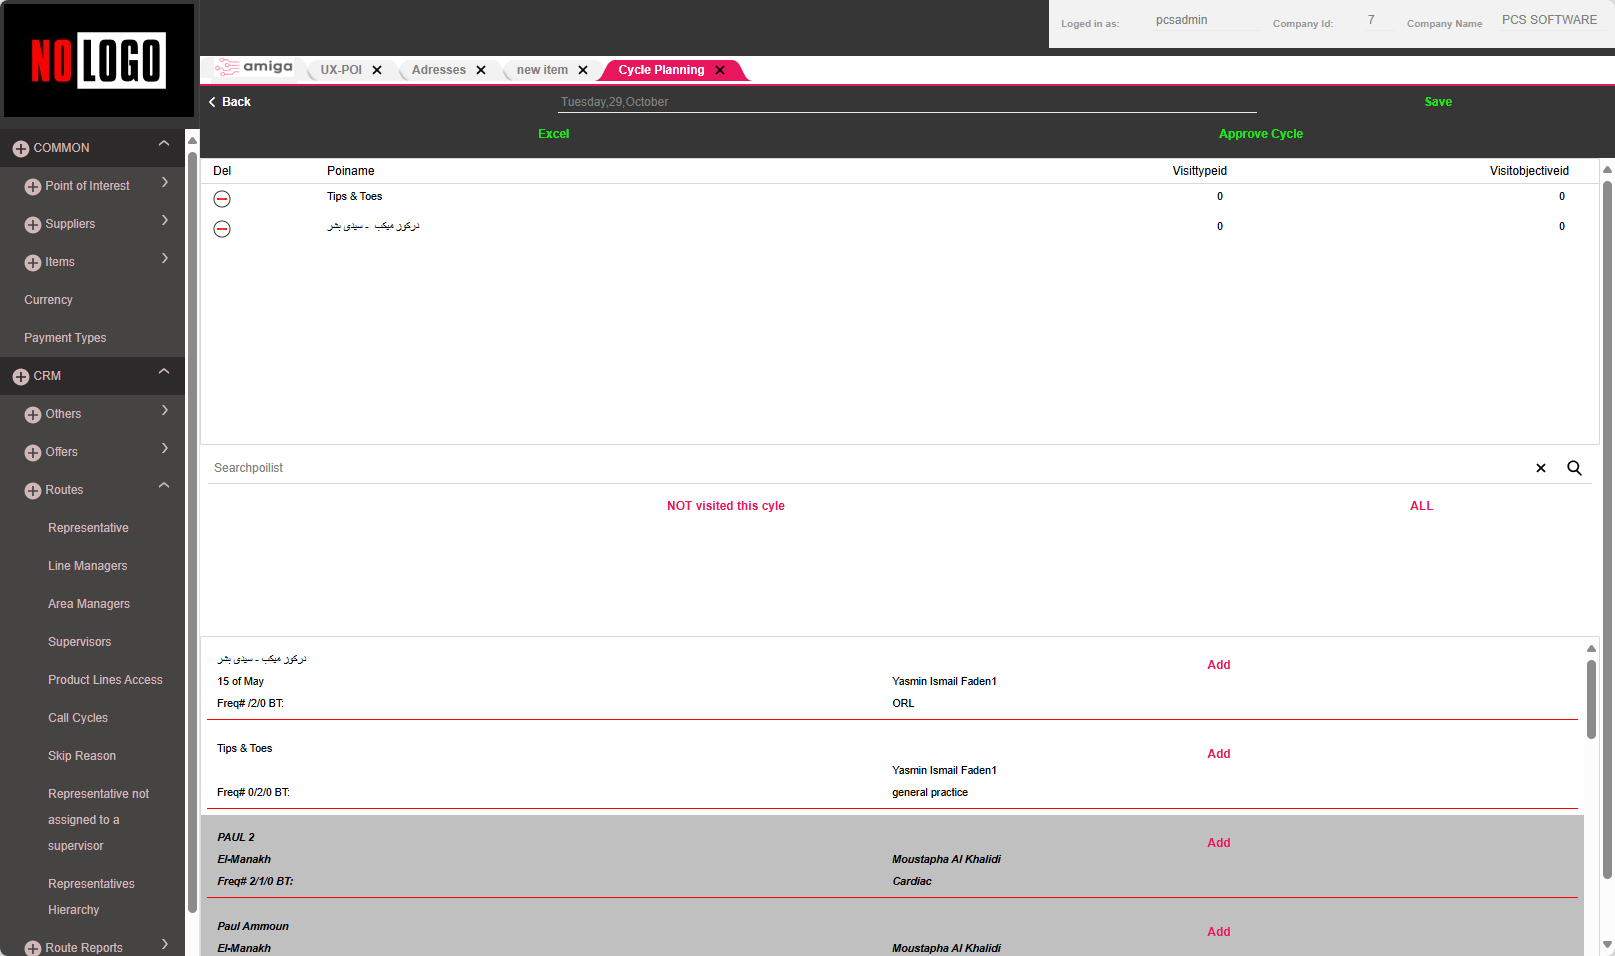Collapse the Routes menu group
The width and height of the screenshot is (1615, 956).
pyautogui.click(x=164, y=486)
